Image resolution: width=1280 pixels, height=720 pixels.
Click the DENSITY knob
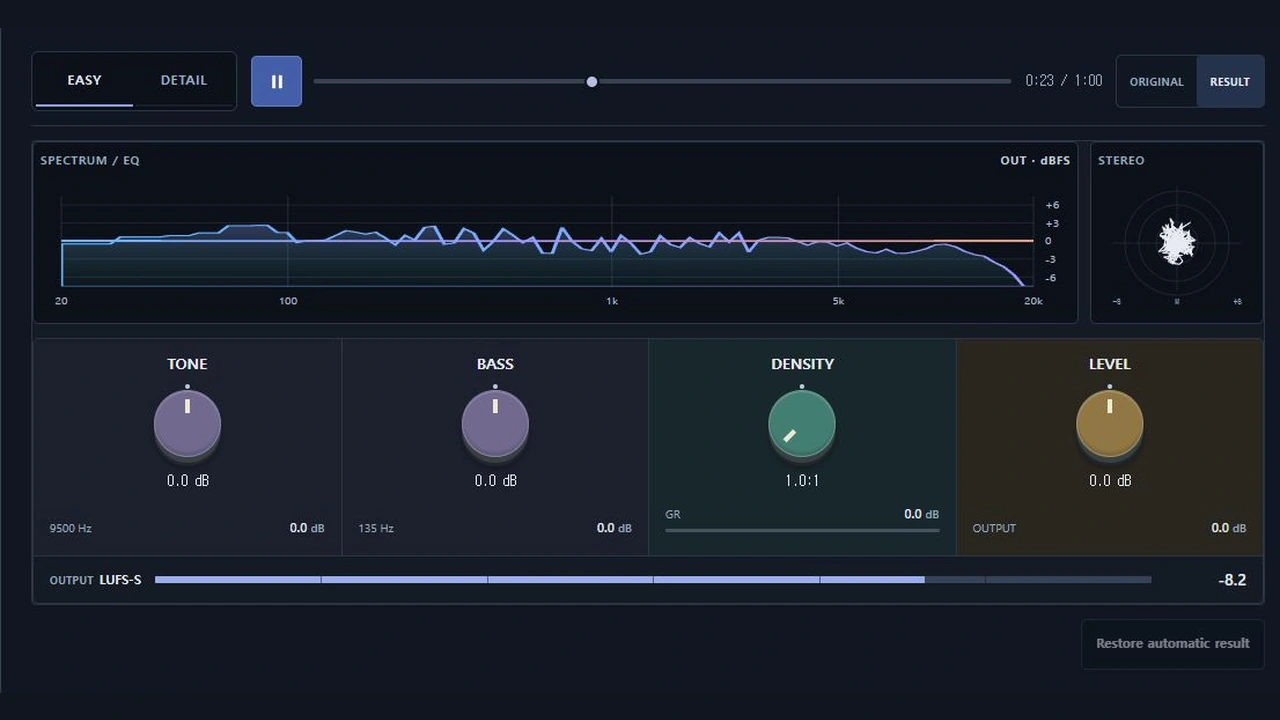point(802,424)
